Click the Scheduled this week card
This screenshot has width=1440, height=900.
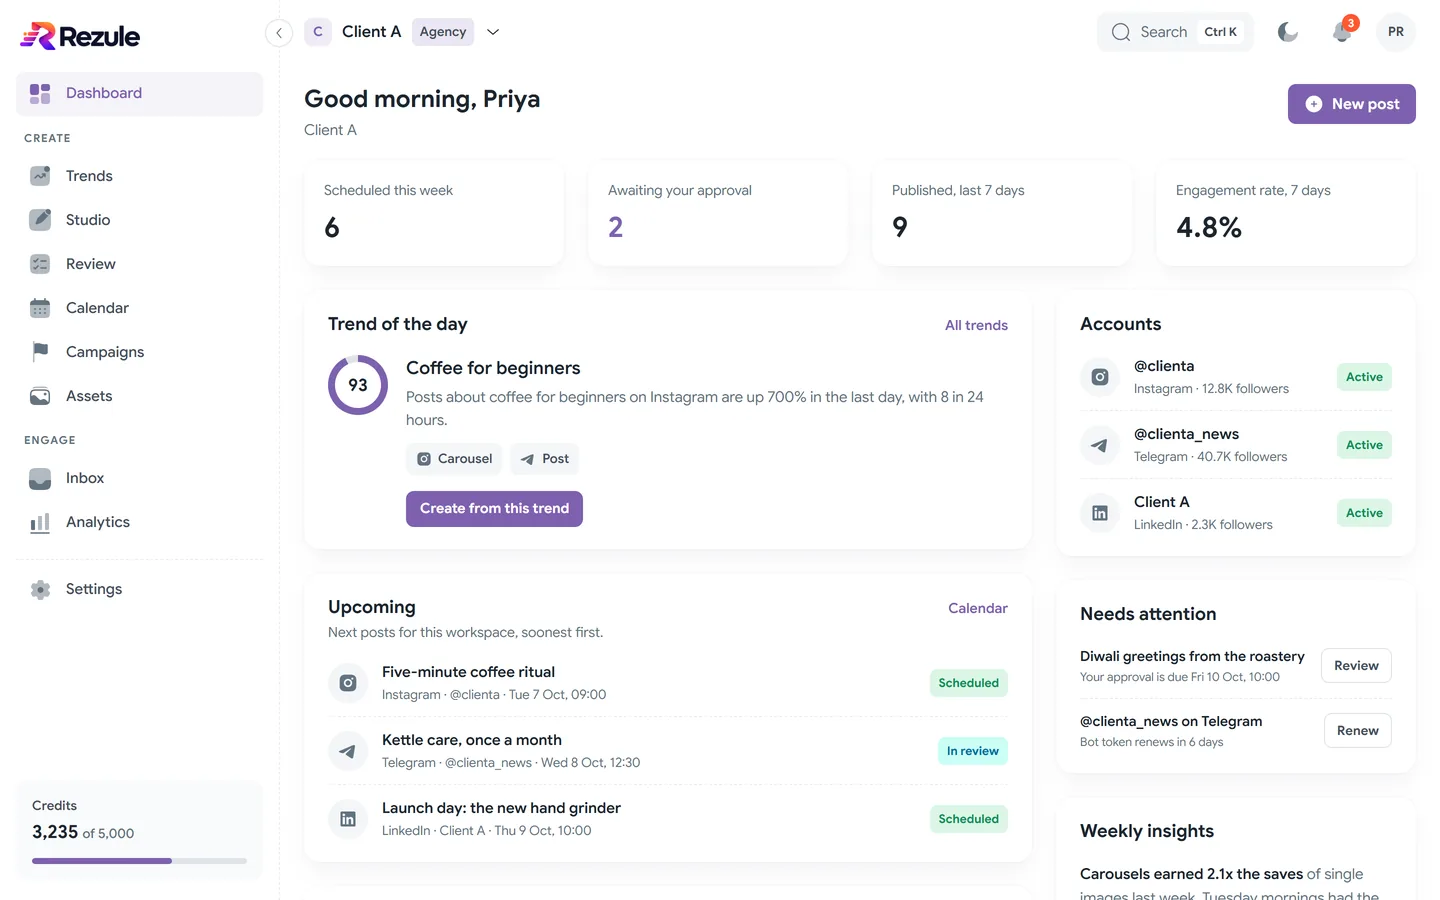(434, 214)
